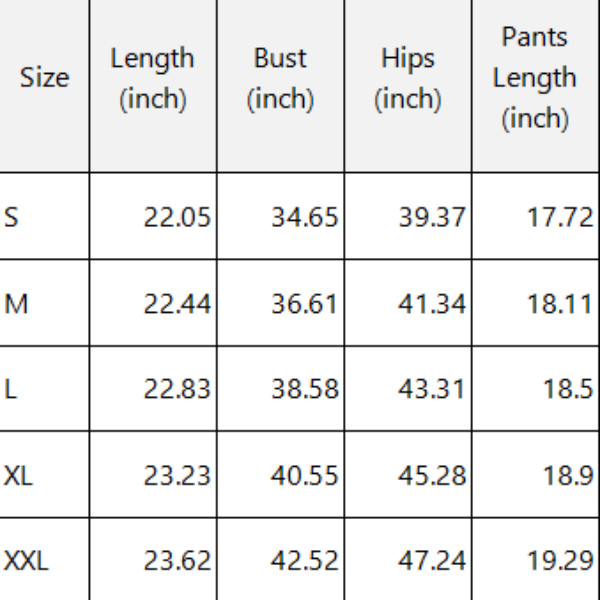Select the Pants Length (inch) header
Viewport: 600px width, 600px height.
tap(535, 86)
